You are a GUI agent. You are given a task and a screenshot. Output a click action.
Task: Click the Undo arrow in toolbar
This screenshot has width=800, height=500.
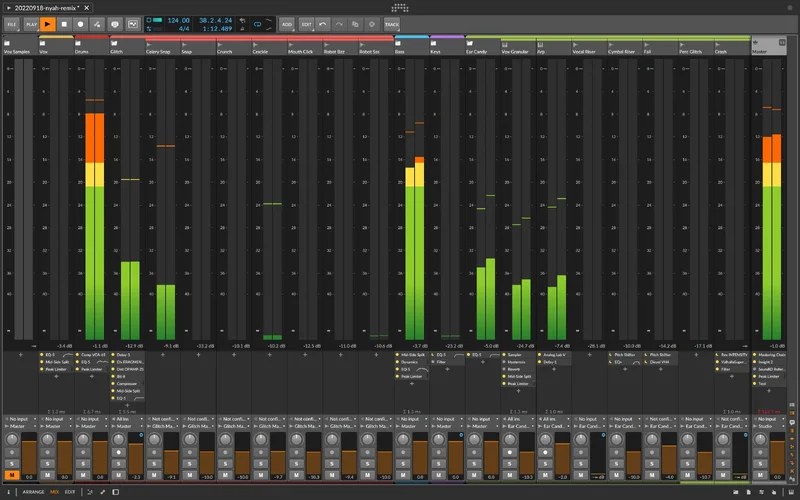pos(322,22)
